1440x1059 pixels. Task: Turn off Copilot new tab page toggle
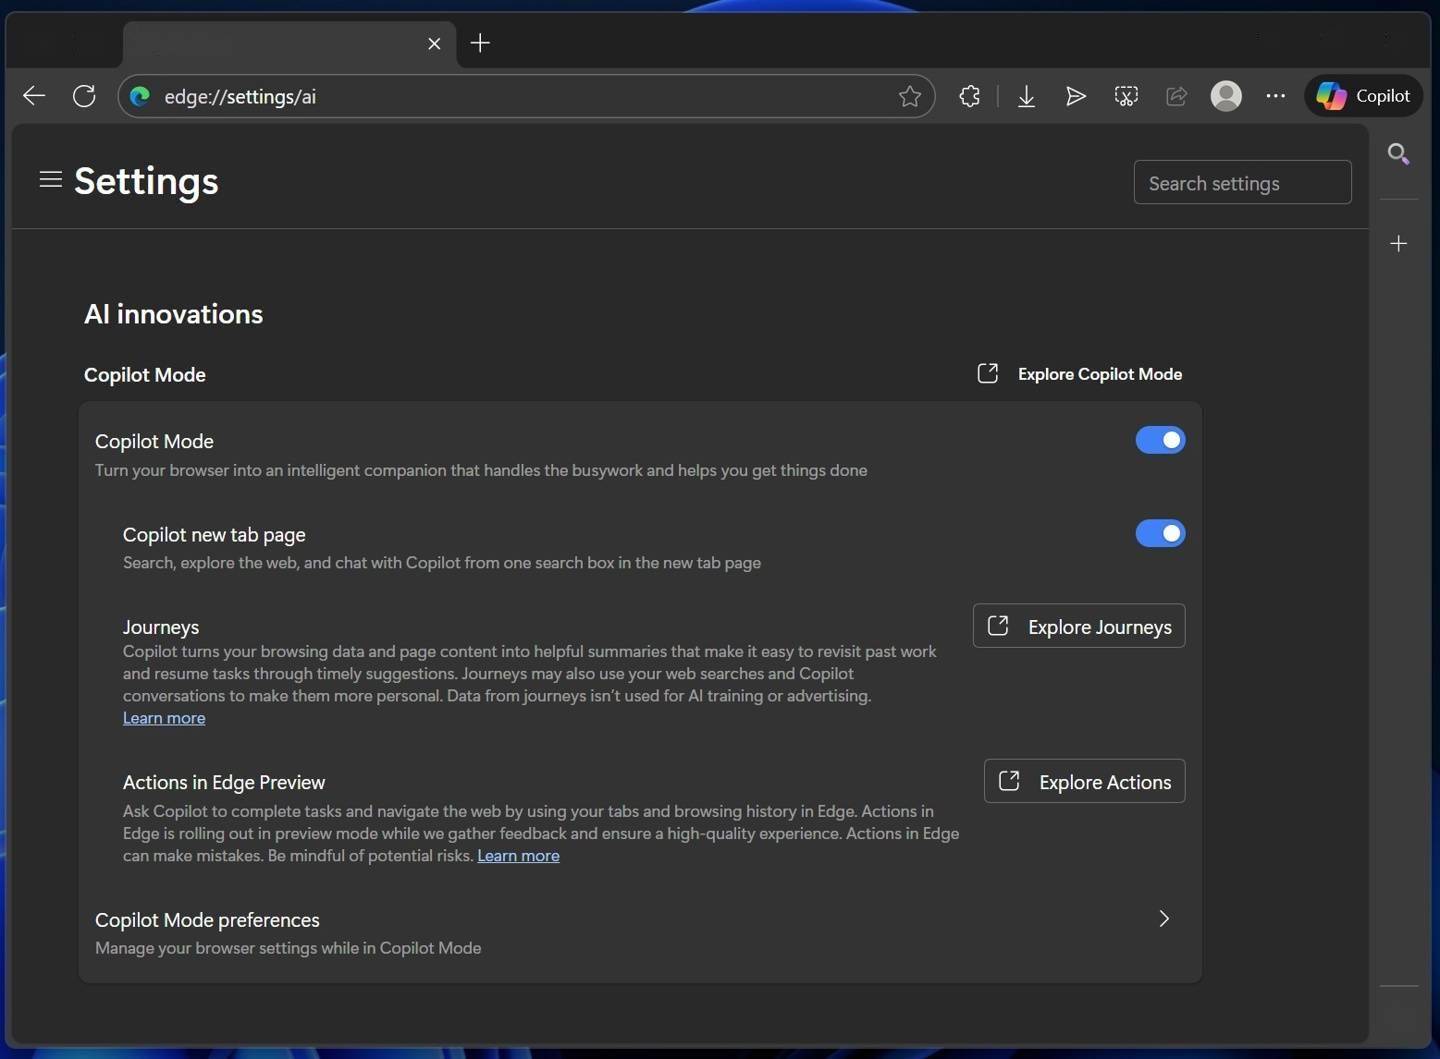(x=1160, y=533)
